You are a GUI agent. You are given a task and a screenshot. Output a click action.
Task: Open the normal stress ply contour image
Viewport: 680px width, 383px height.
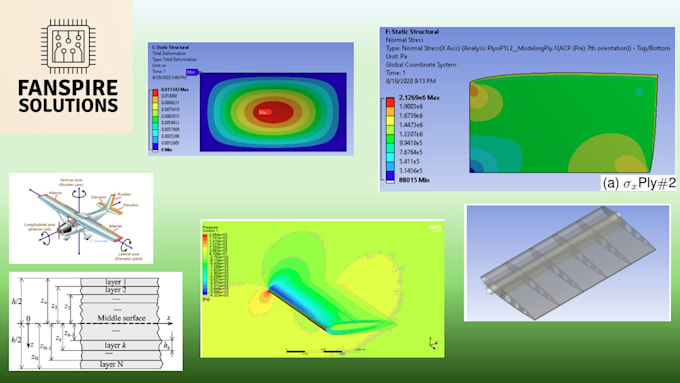pyautogui.click(x=527, y=109)
